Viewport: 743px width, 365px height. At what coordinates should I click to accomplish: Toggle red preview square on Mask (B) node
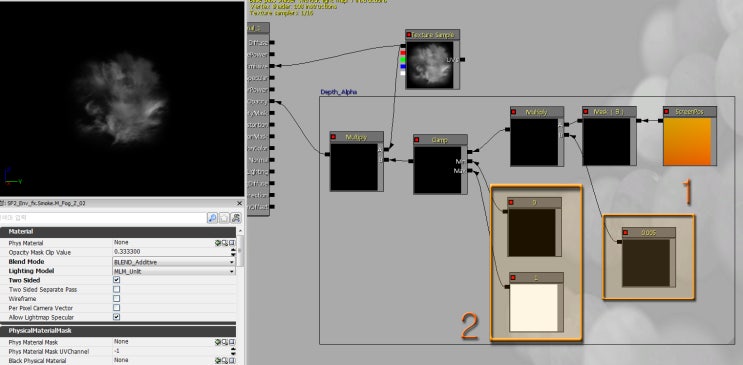(586, 112)
